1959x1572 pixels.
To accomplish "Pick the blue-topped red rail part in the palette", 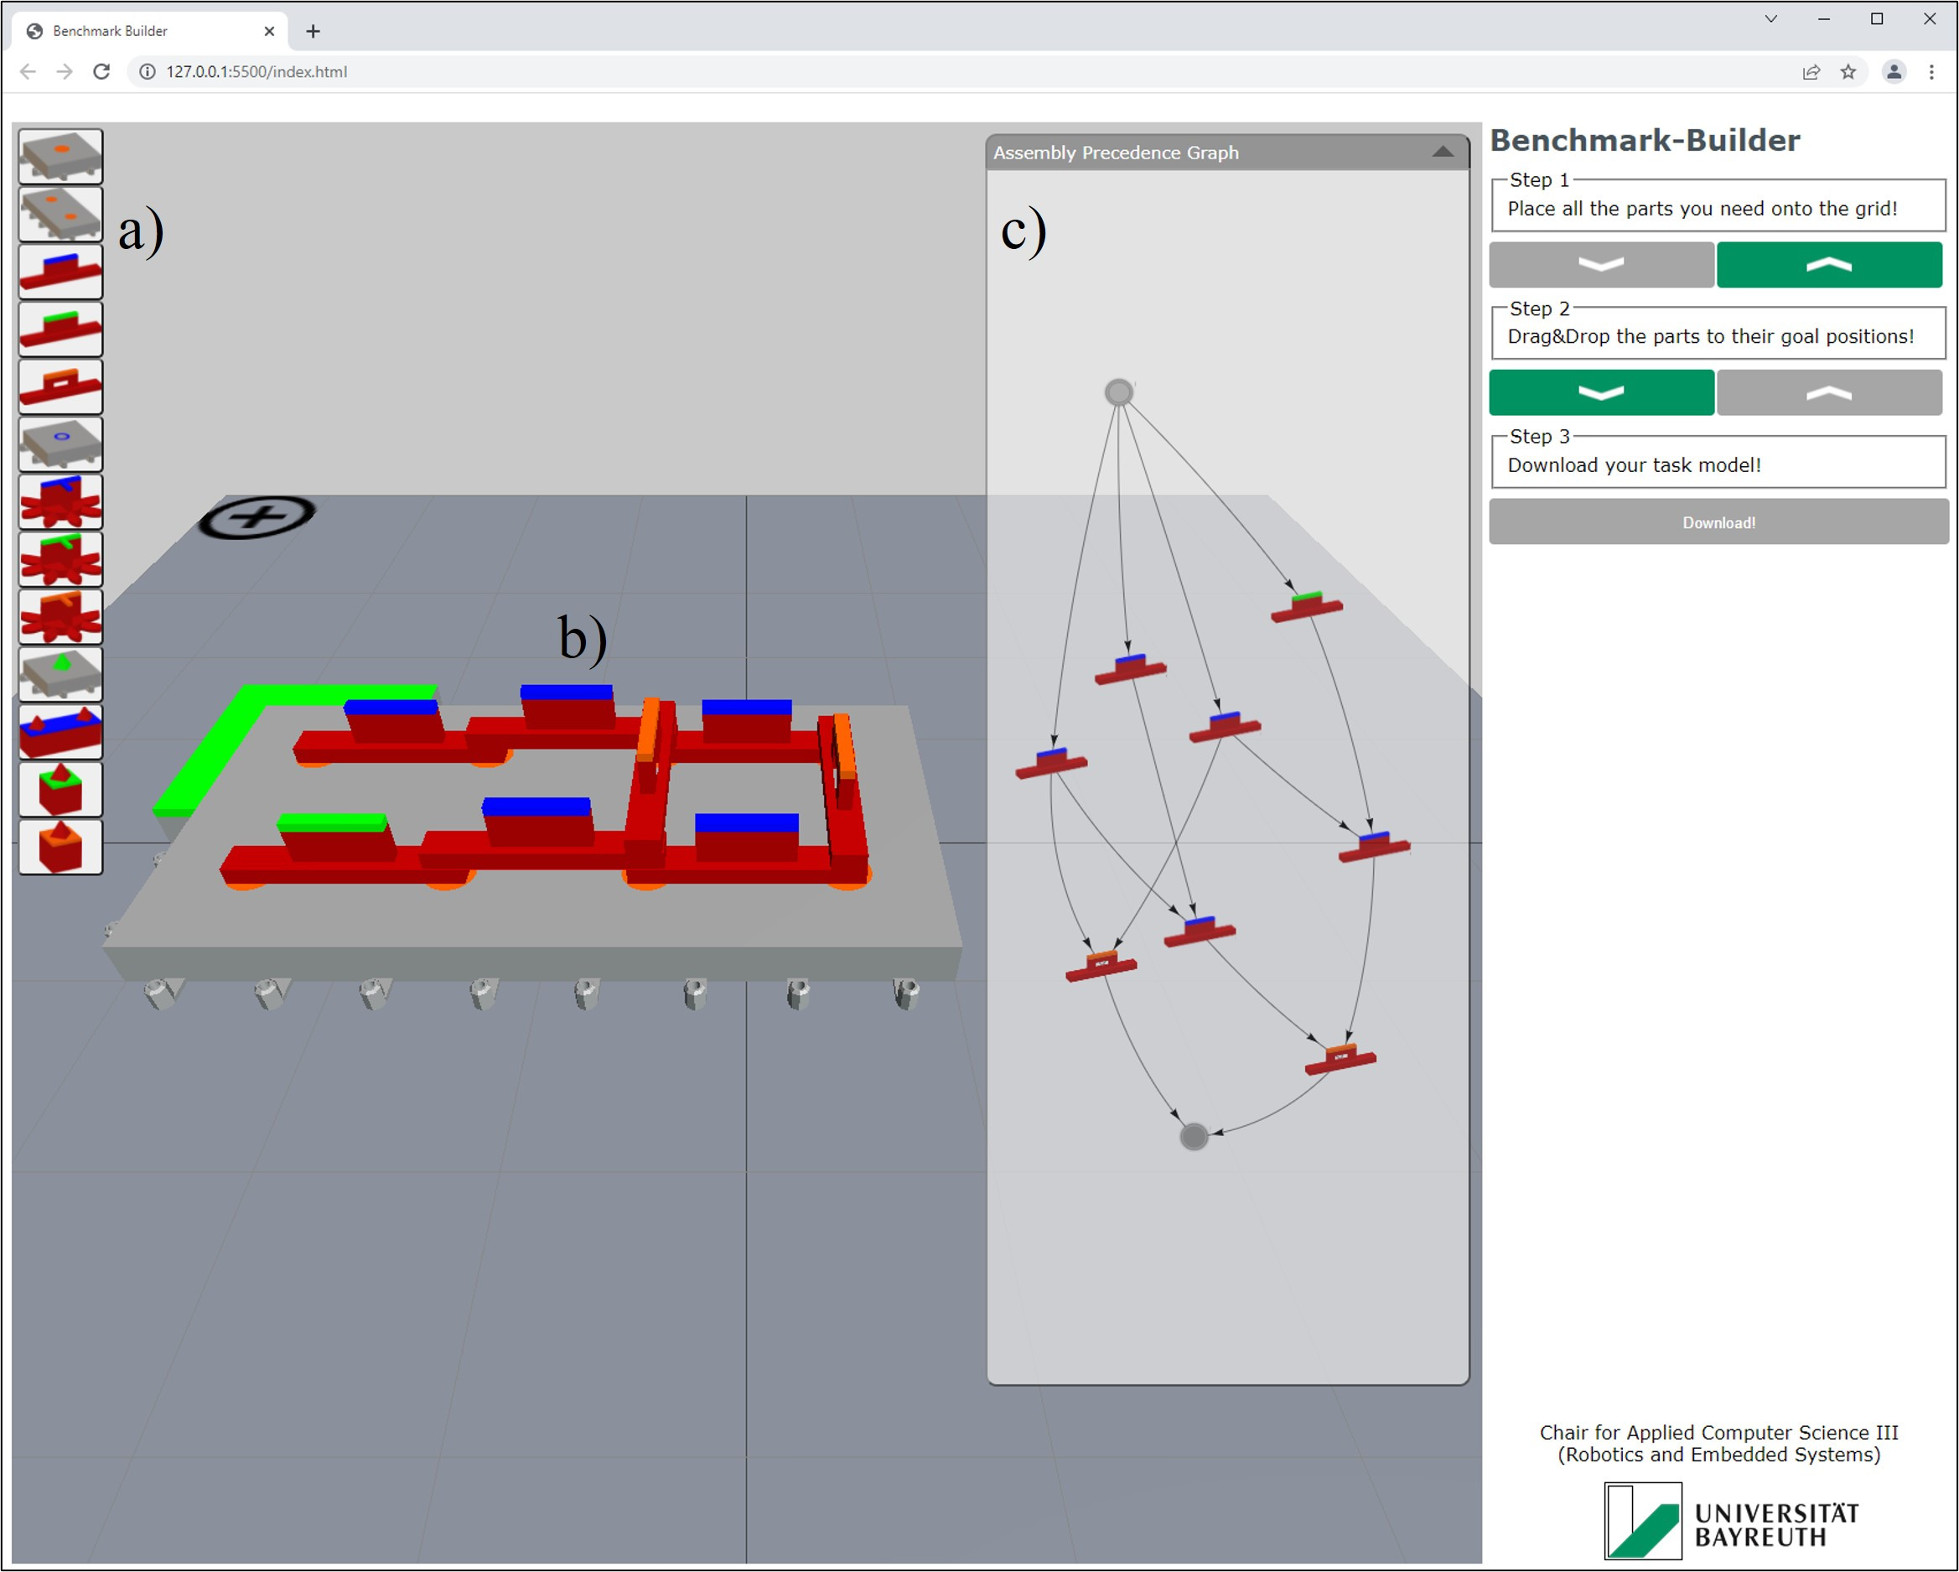I will pos(60,271).
